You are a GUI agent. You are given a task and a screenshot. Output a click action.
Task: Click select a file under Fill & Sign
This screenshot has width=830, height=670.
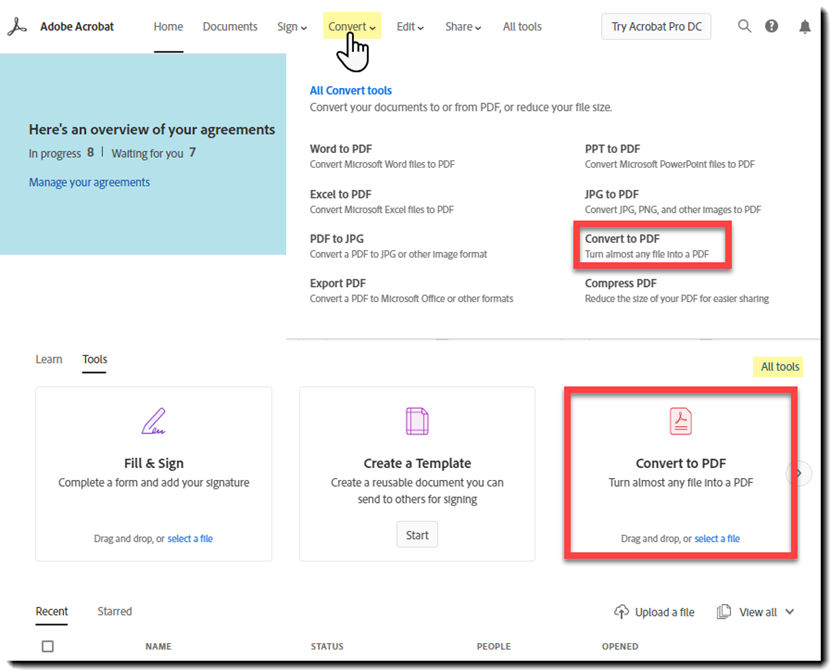(x=190, y=539)
